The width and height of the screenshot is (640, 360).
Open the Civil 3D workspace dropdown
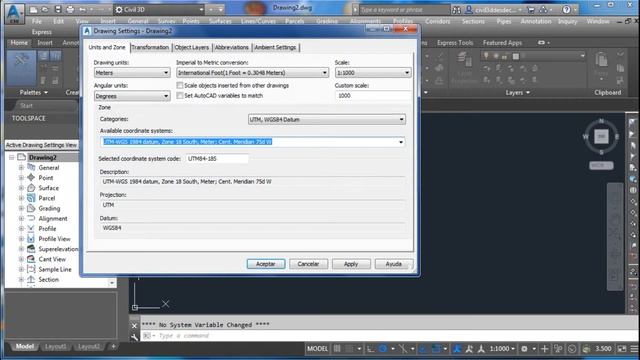pyautogui.click(x=160, y=9)
